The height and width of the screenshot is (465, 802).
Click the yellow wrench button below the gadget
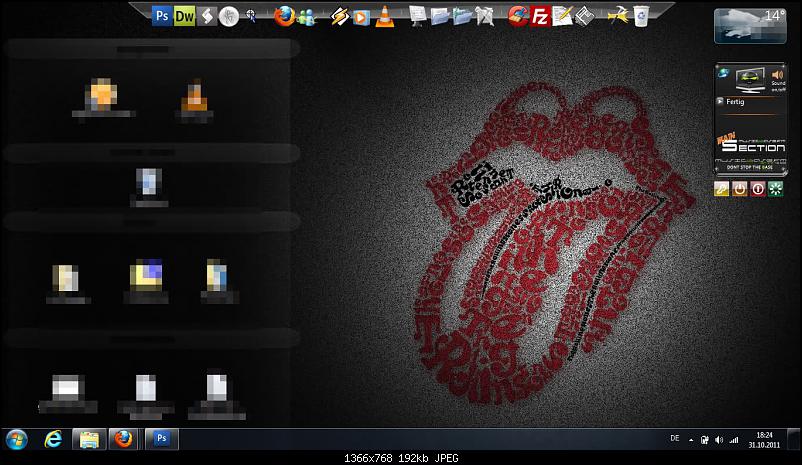[x=722, y=189]
